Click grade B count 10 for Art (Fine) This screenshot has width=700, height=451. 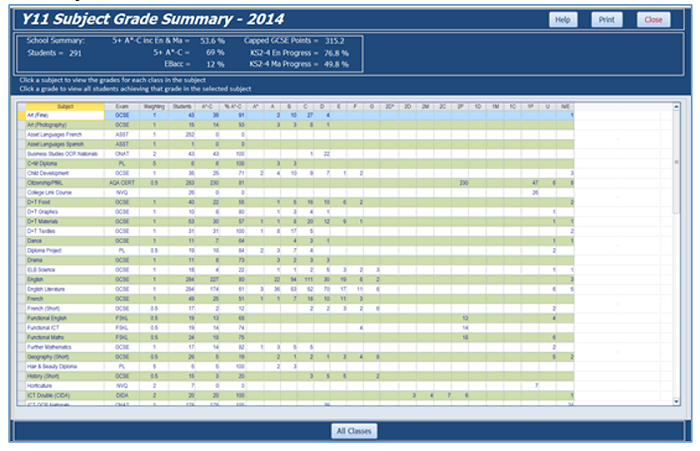289,115
